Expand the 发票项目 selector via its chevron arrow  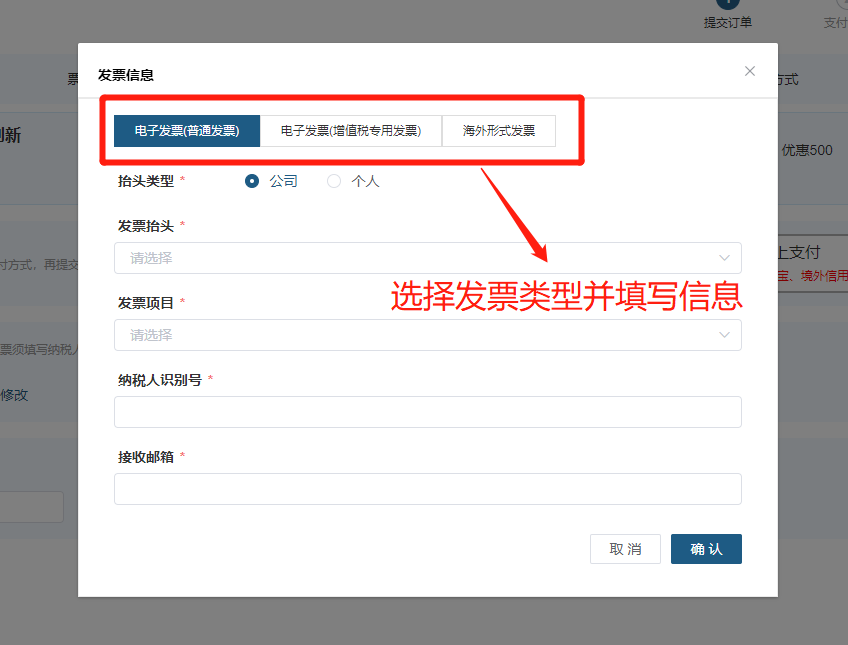tap(724, 335)
